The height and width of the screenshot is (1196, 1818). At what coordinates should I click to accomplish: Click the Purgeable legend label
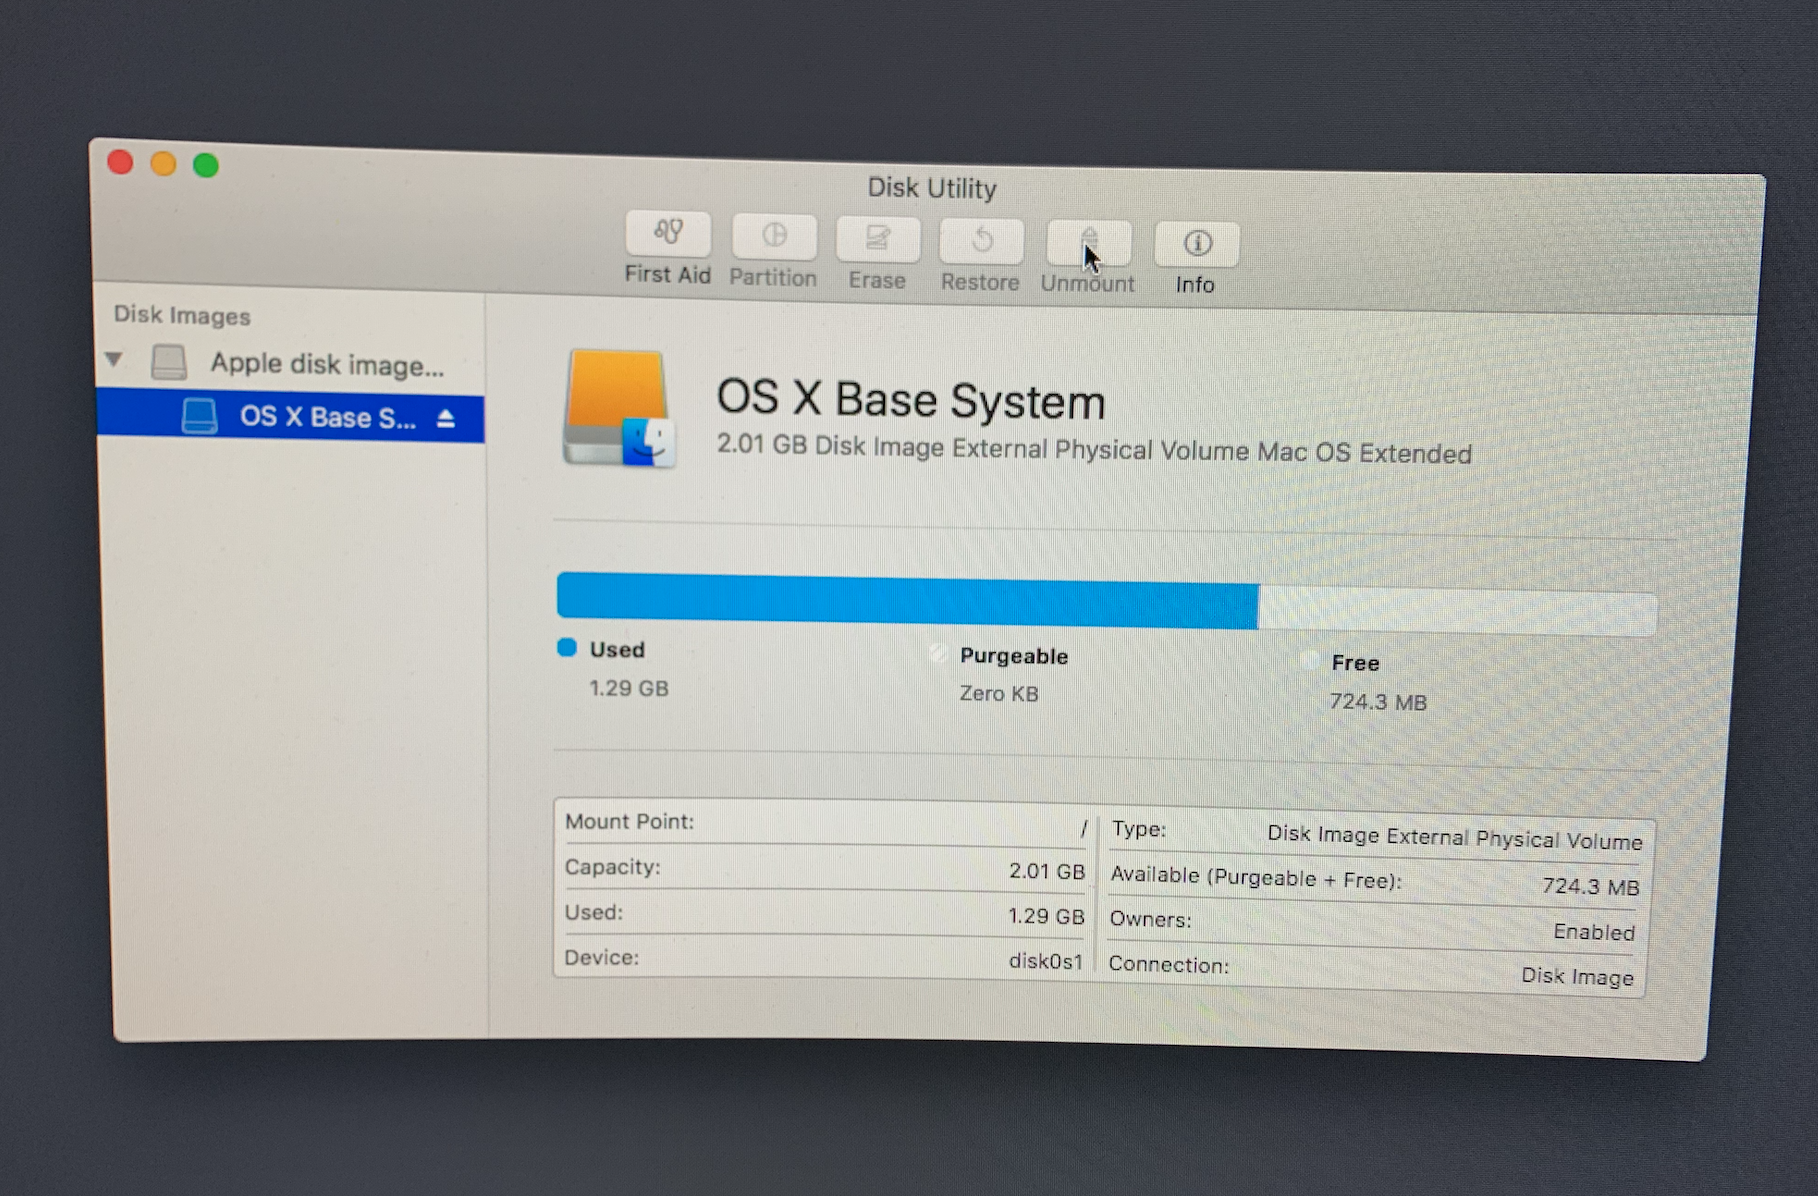1014,656
